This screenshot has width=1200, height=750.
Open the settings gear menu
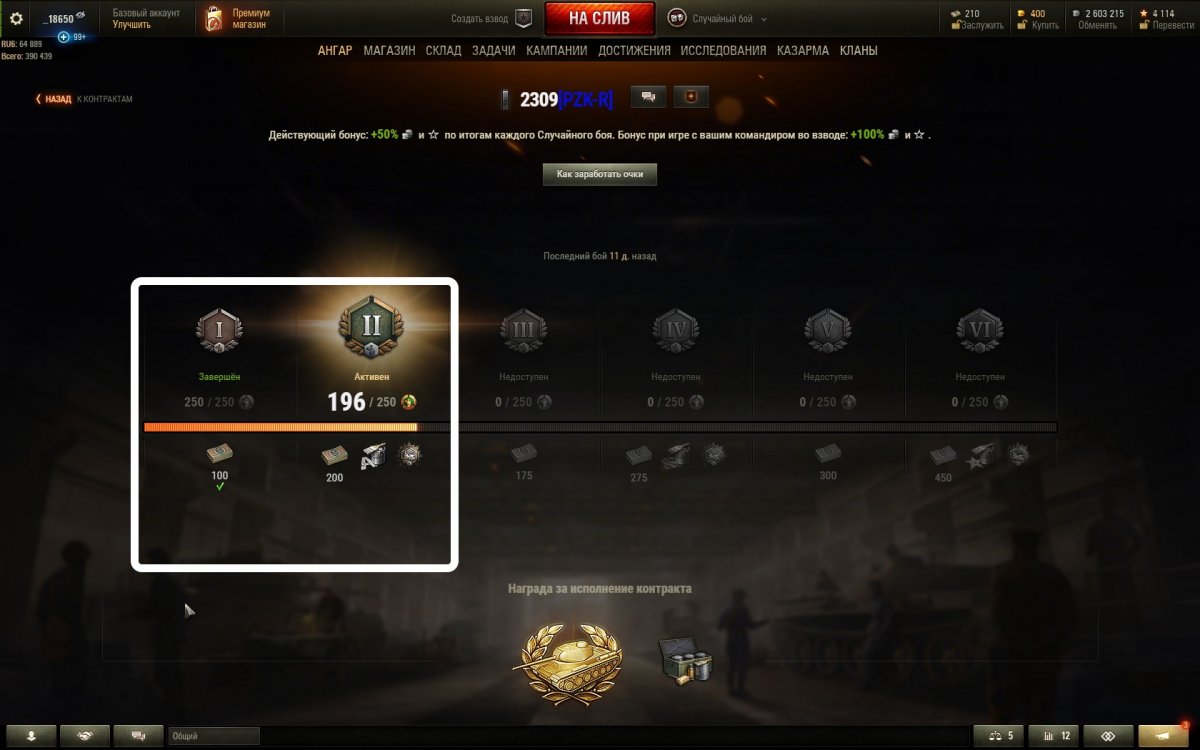click(16, 18)
